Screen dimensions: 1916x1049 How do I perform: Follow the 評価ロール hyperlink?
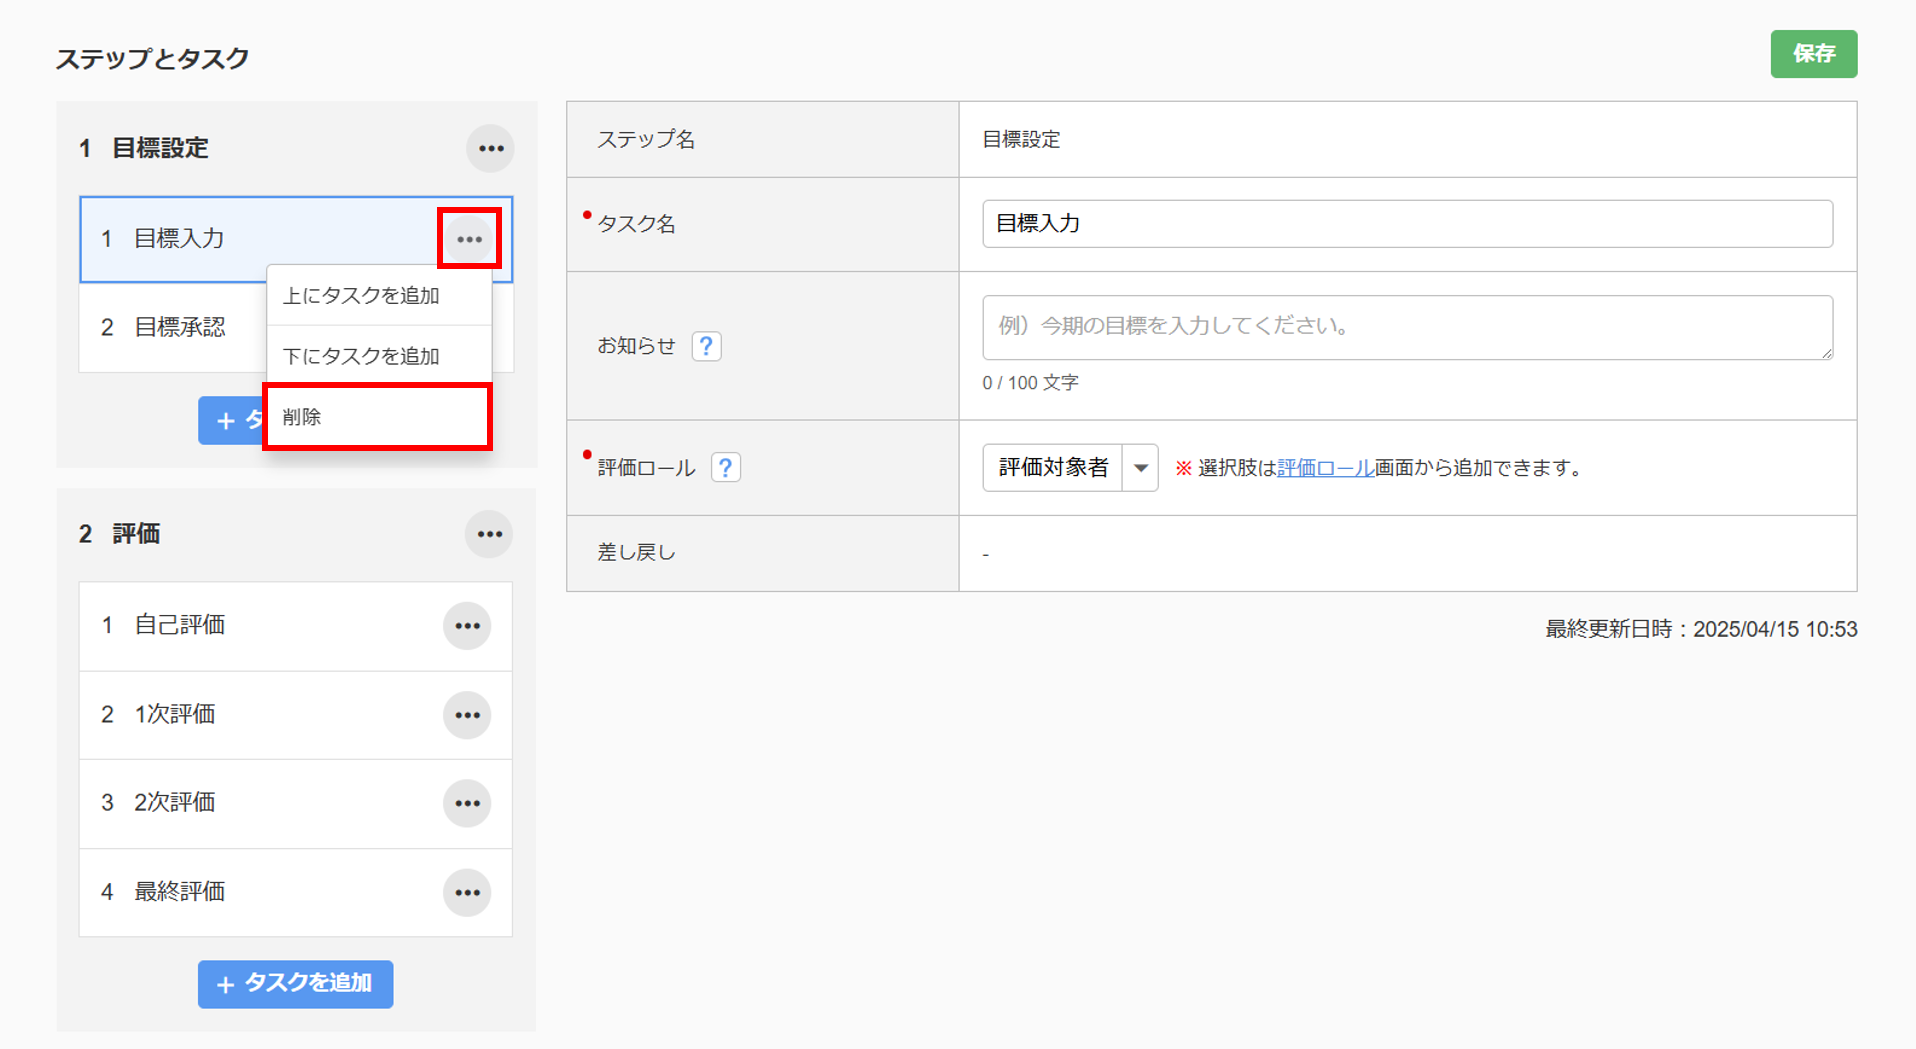pos(1325,468)
